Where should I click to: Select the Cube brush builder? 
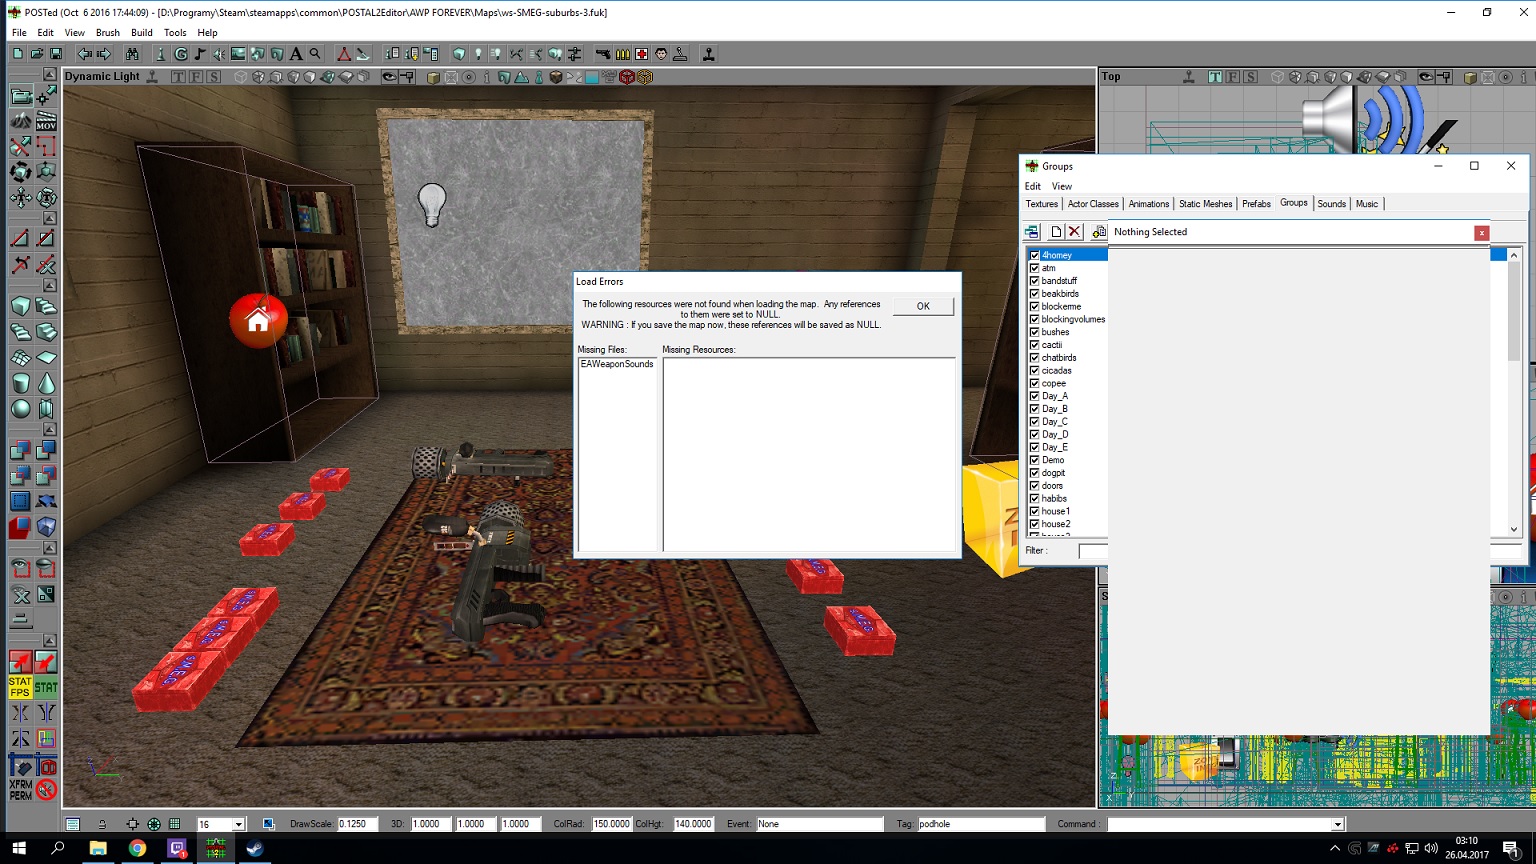tap(21, 306)
